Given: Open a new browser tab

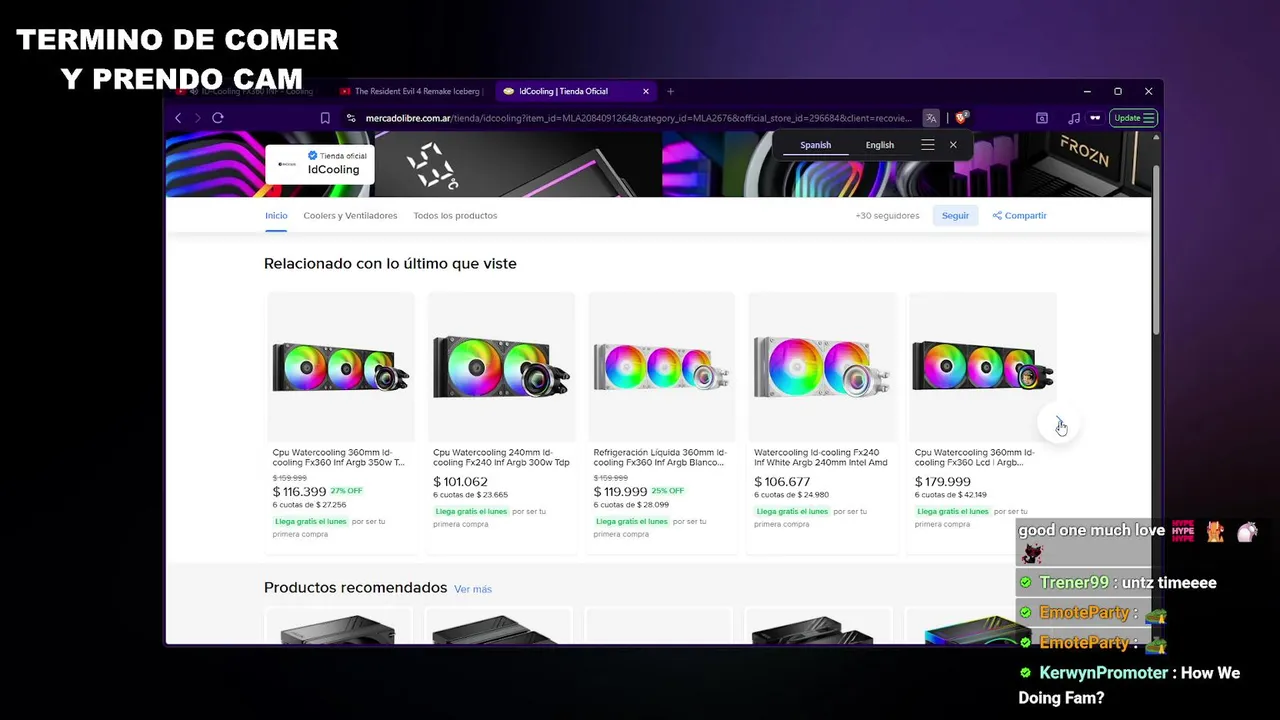Looking at the screenshot, I should pyautogui.click(x=670, y=91).
